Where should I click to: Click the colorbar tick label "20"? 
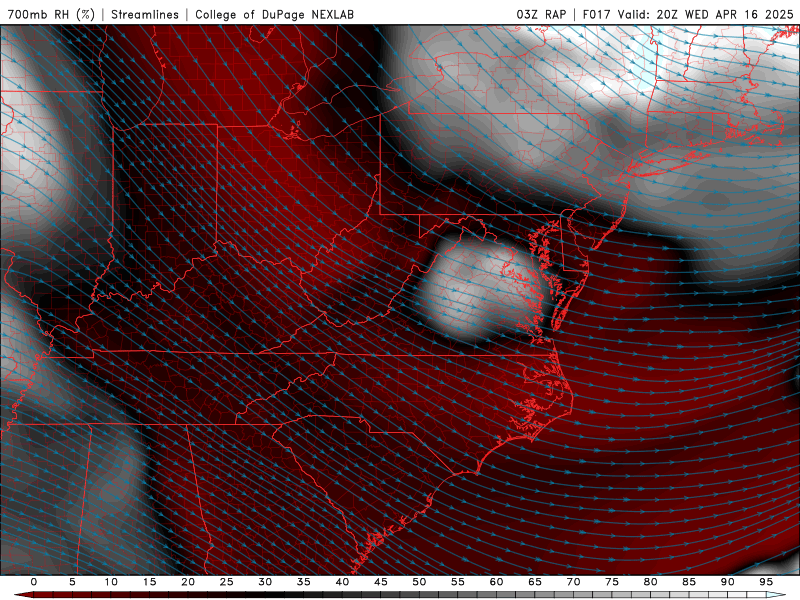tap(188, 582)
